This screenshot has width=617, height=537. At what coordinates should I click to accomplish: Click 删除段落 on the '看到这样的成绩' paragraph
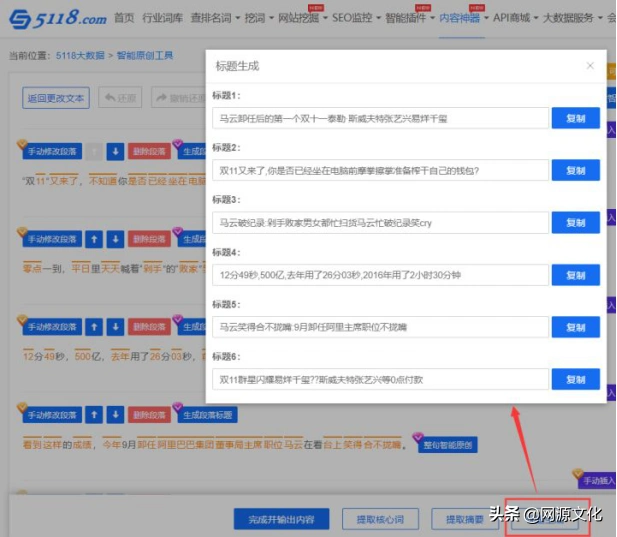[149, 415]
